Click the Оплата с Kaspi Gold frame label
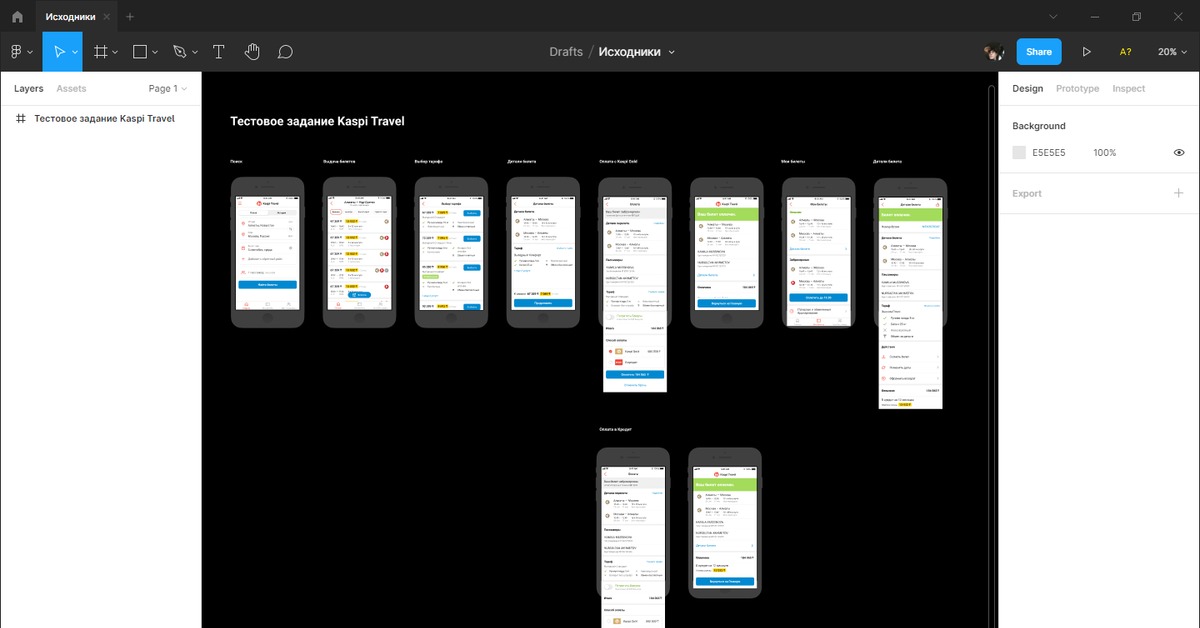This screenshot has height=628, width=1200. [619, 161]
